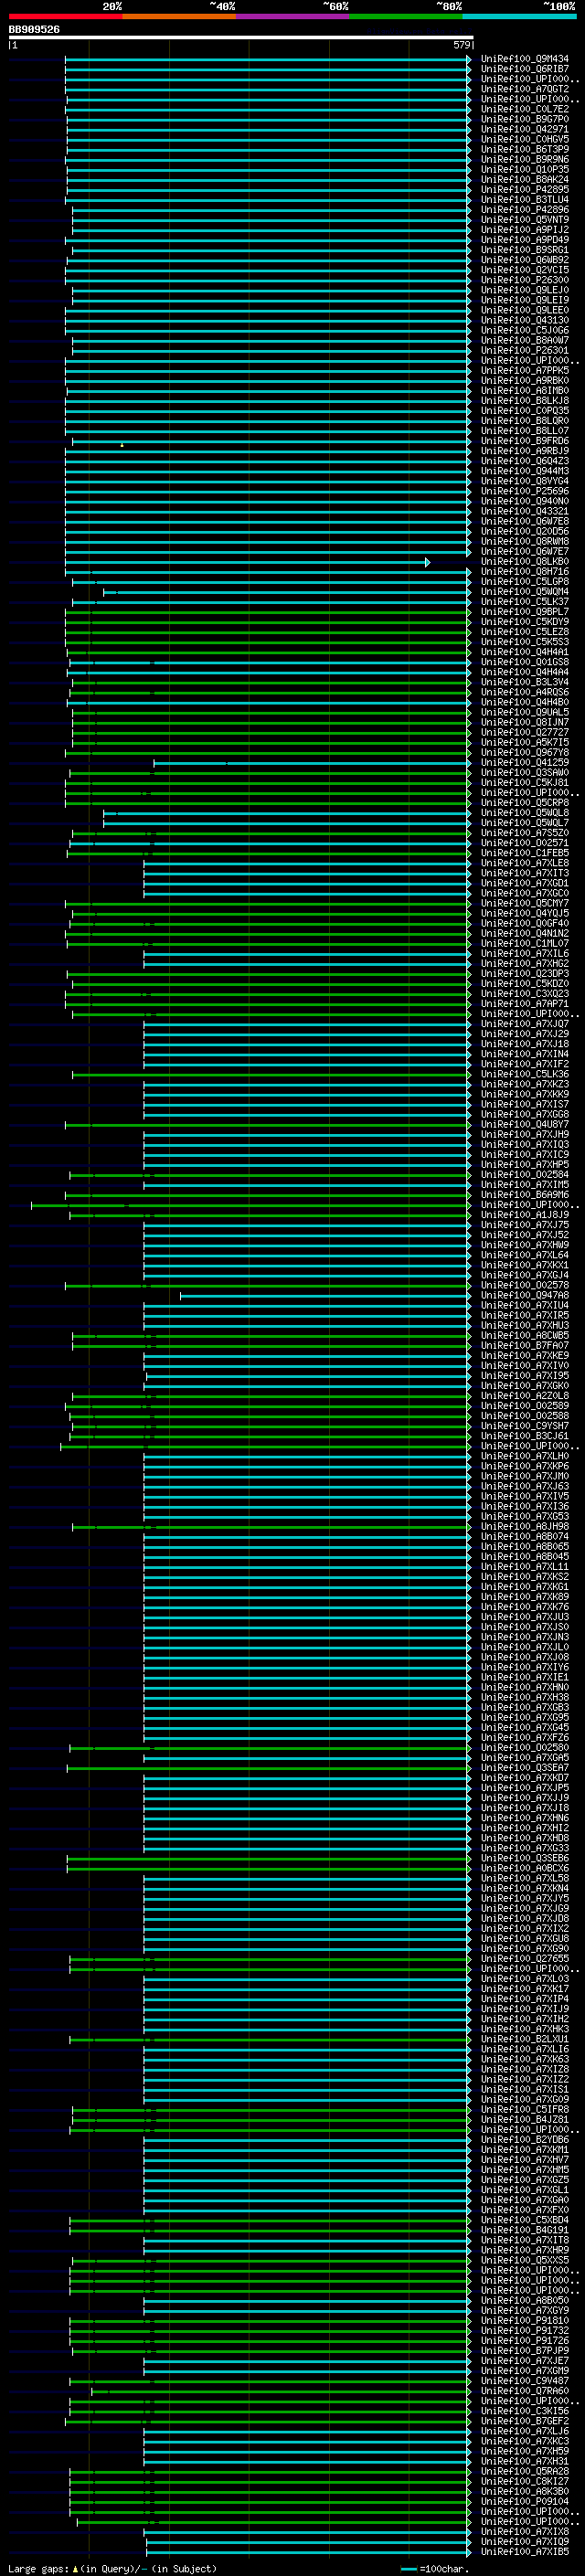Select hit label UniRef100_Q10P35
The height and width of the screenshot is (2576, 585).
point(525,169)
